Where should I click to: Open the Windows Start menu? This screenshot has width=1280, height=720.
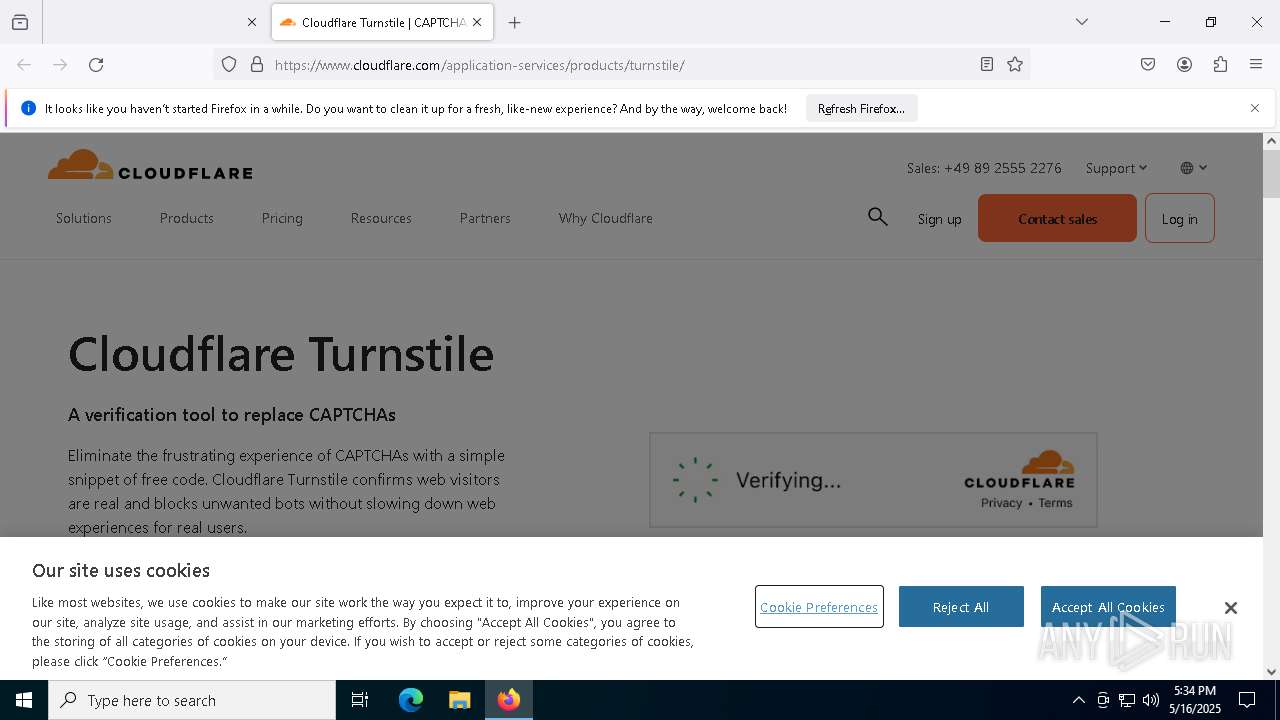[24, 700]
